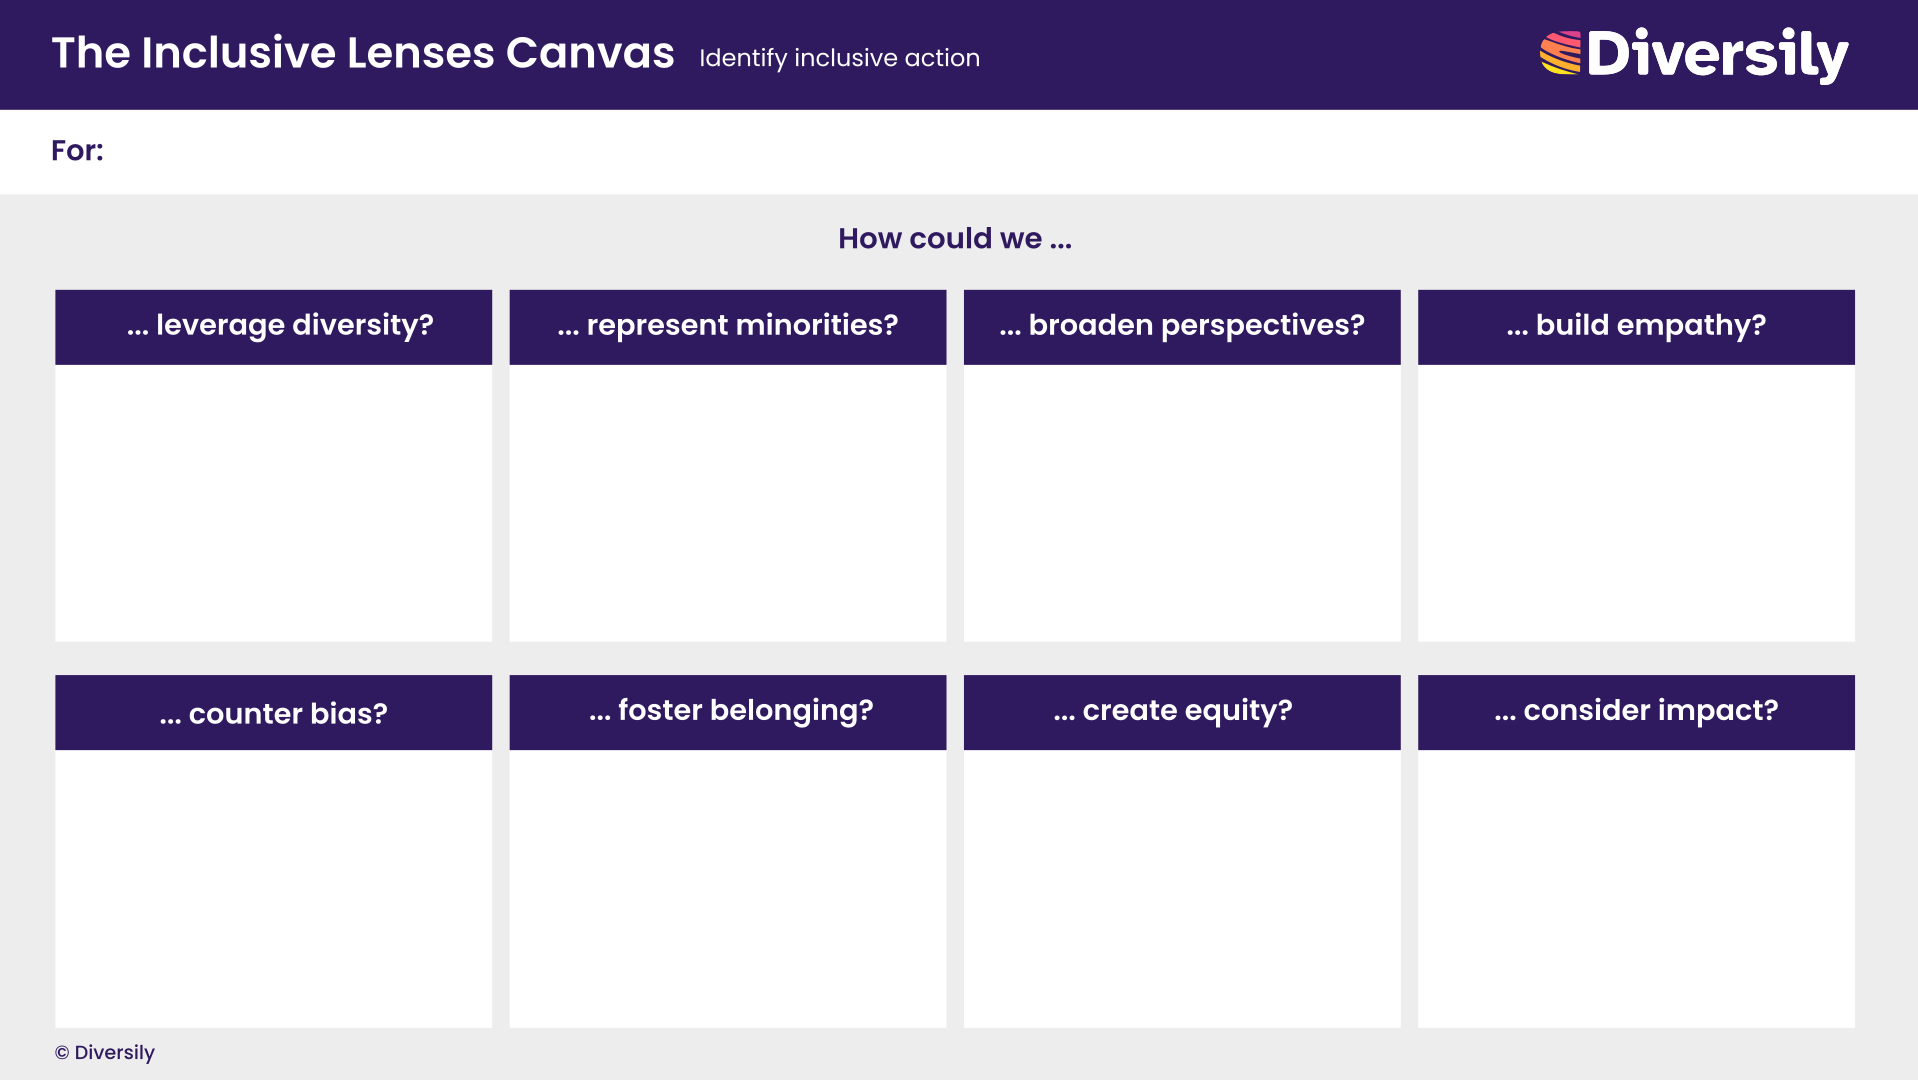Click the blank box under 'represent minorities?'
Screen dimensions: 1918x1080
click(x=727, y=500)
